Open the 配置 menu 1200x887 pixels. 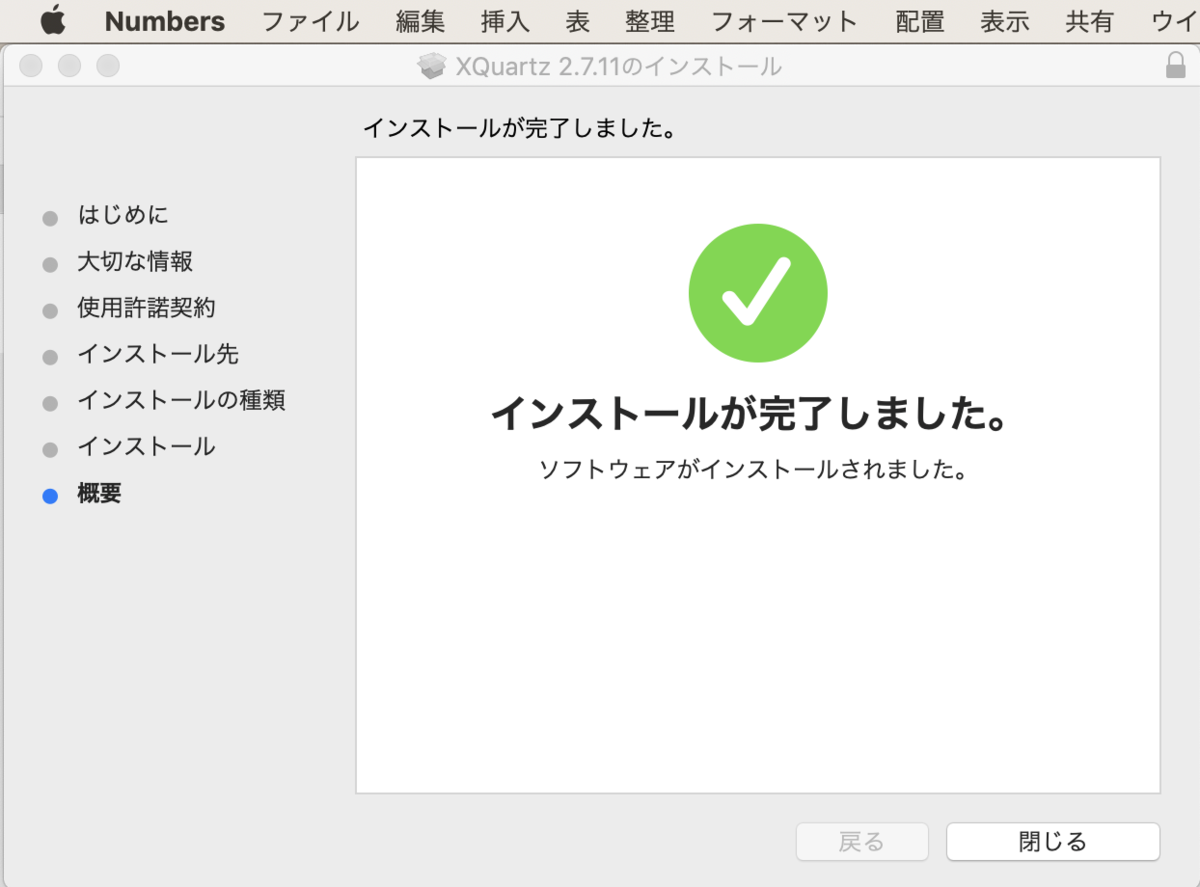click(x=918, y=21)
